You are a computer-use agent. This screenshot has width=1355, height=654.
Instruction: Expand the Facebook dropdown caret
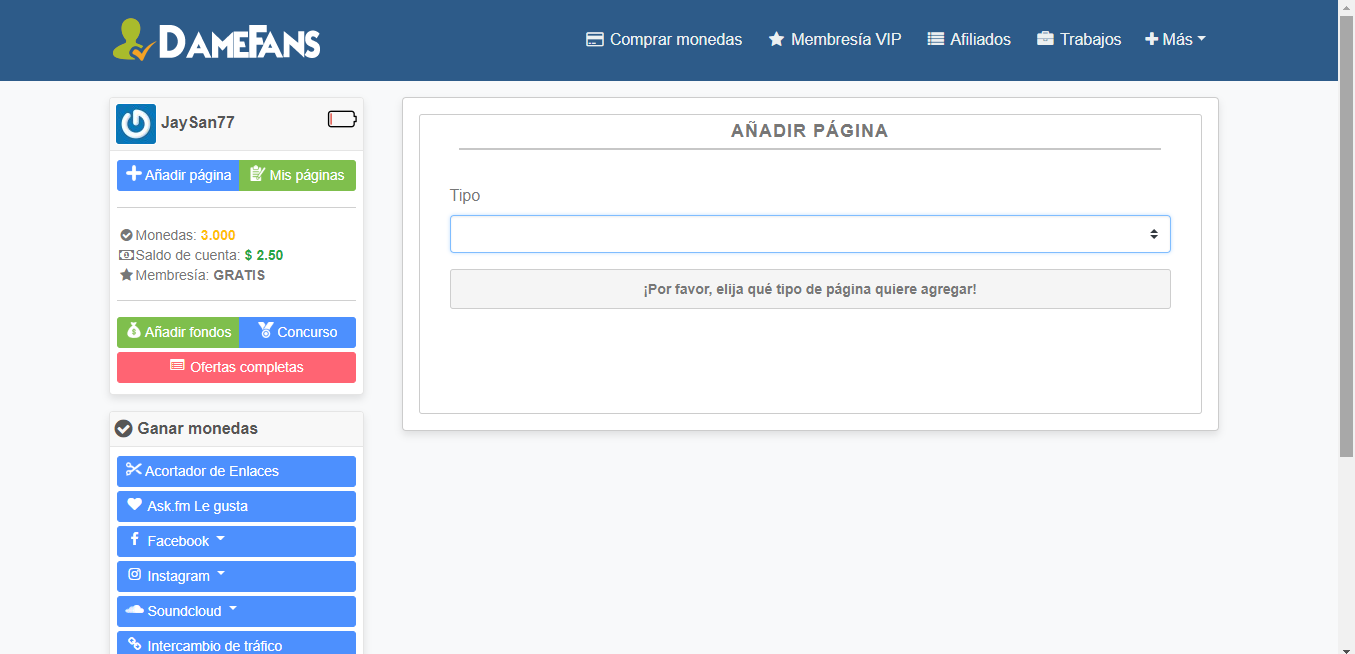[x=220, y=540]
